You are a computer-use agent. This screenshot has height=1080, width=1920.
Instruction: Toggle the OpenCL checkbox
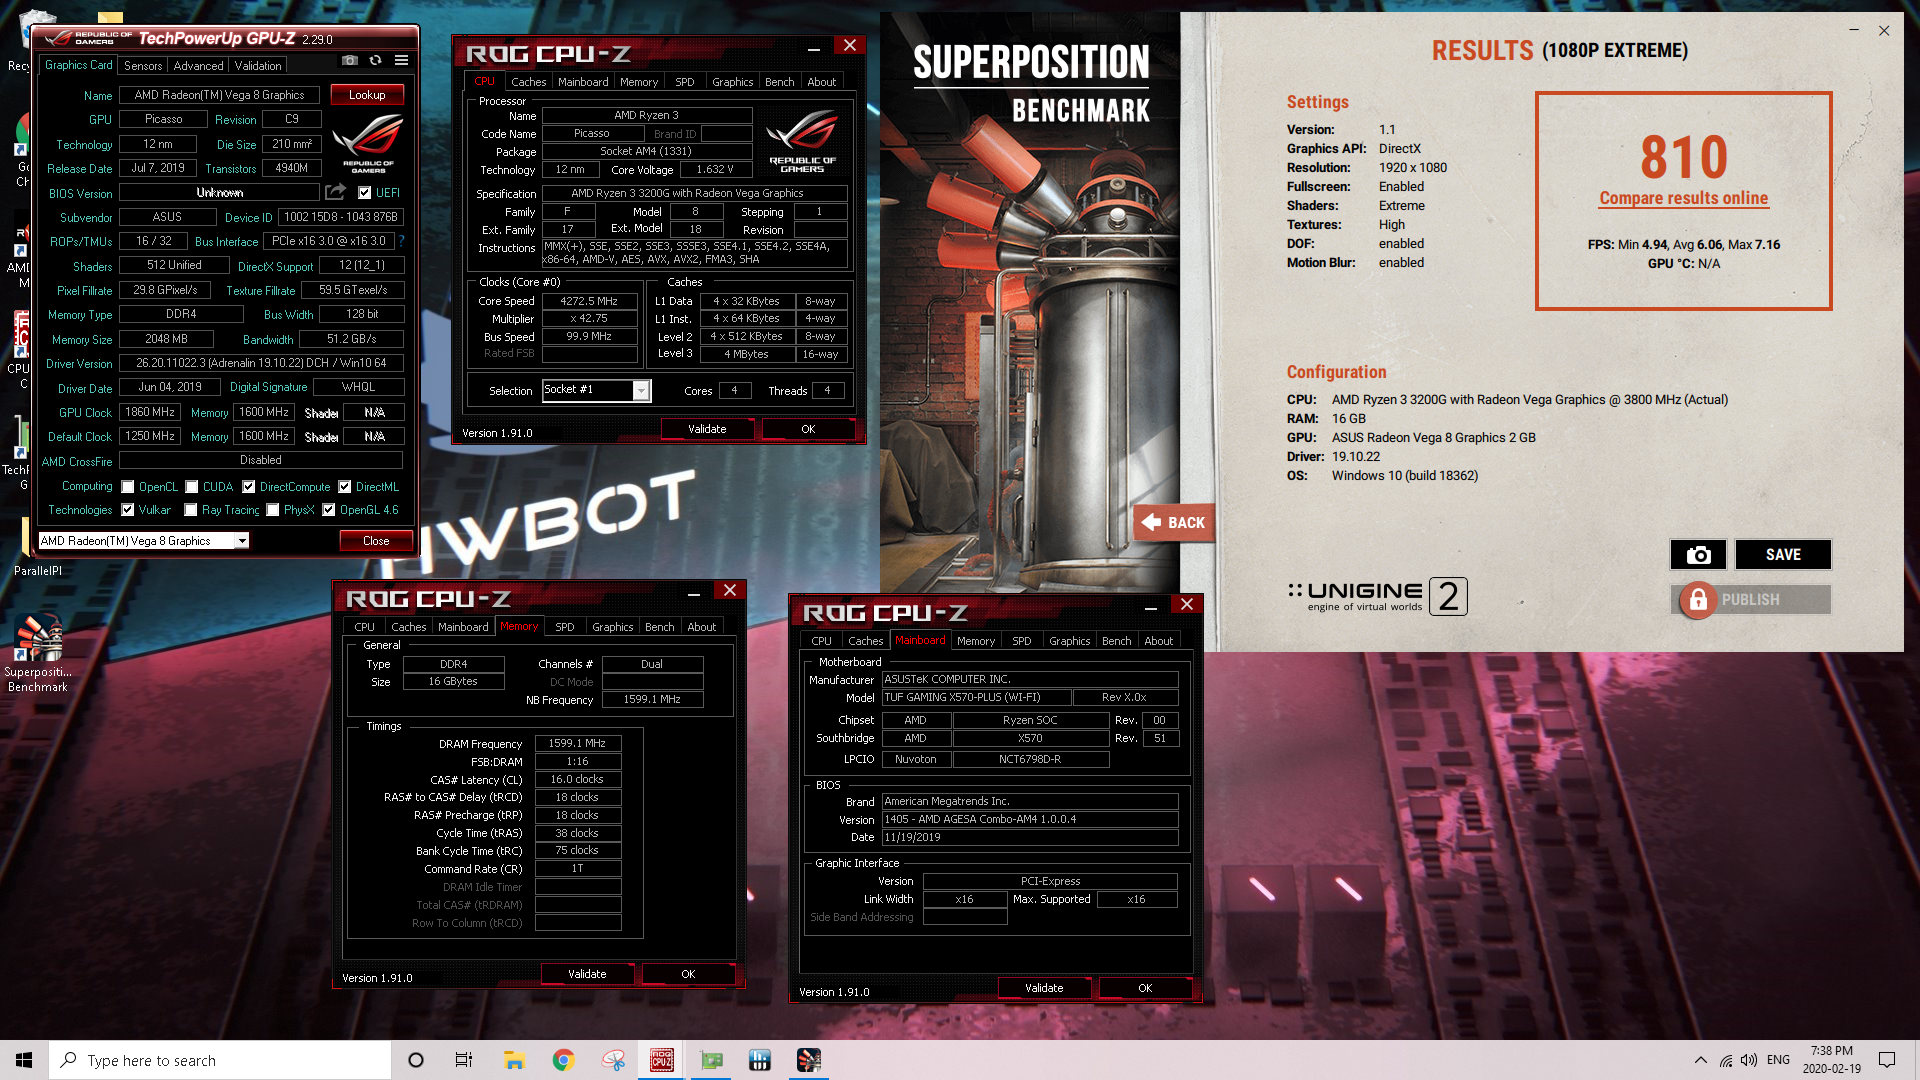(x=128, y=487)
